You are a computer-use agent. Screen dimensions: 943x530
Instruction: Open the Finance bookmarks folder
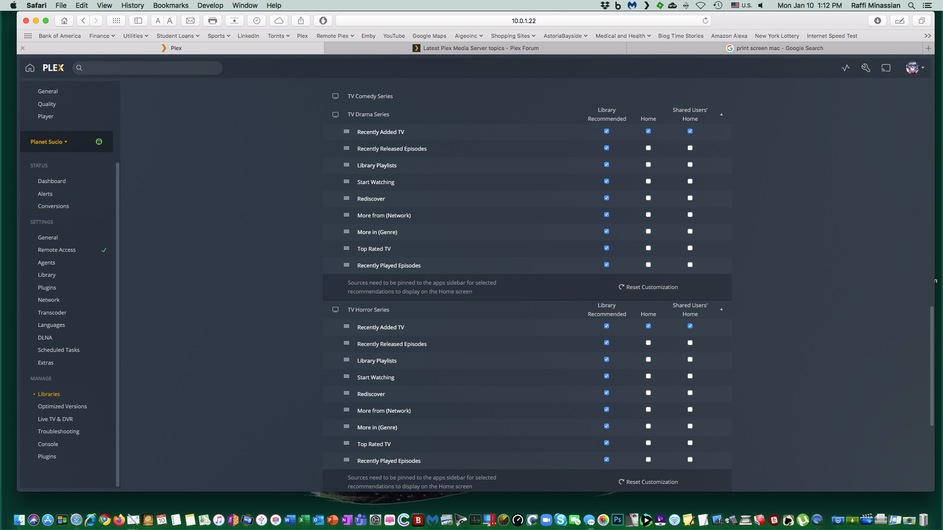point(102,36)
